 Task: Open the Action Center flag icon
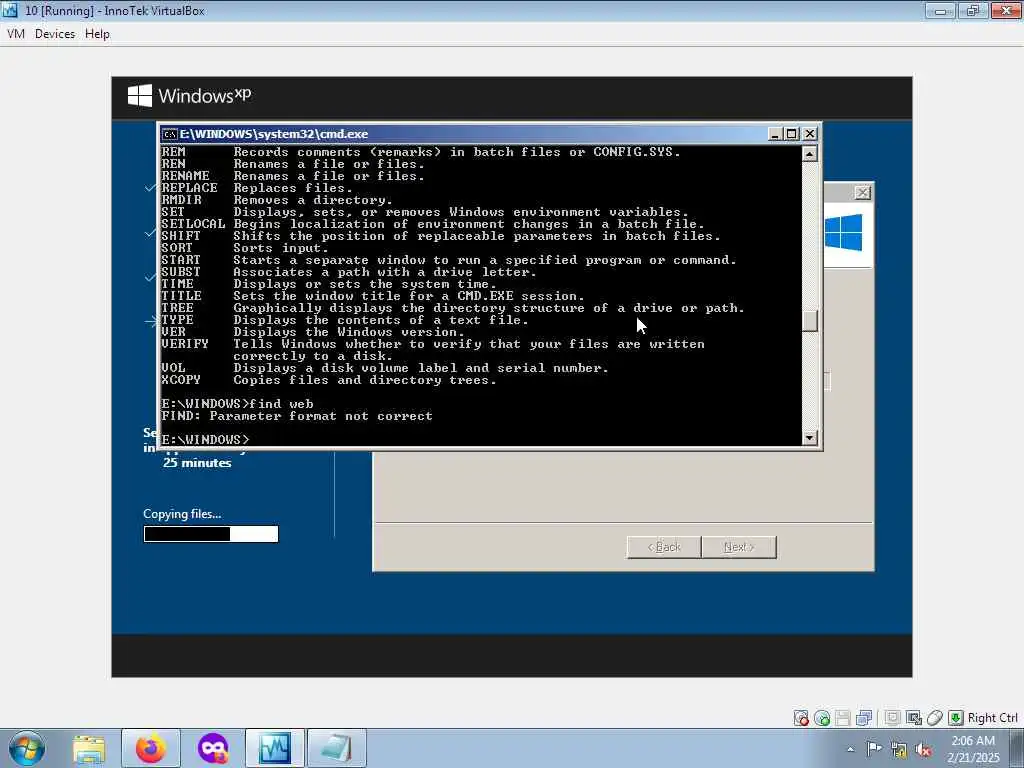point(874,749)
